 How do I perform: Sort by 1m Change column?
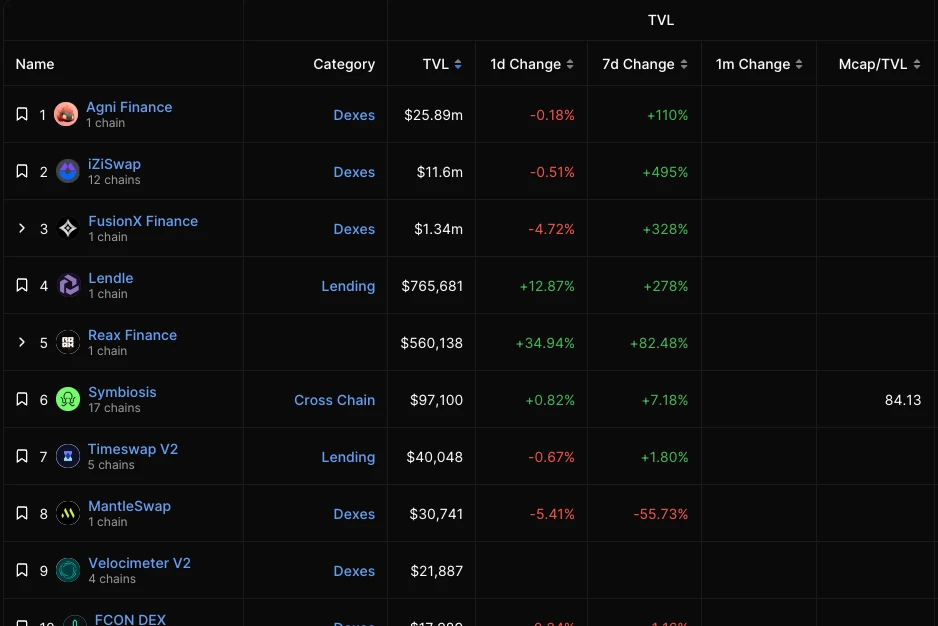click(759, 64)
